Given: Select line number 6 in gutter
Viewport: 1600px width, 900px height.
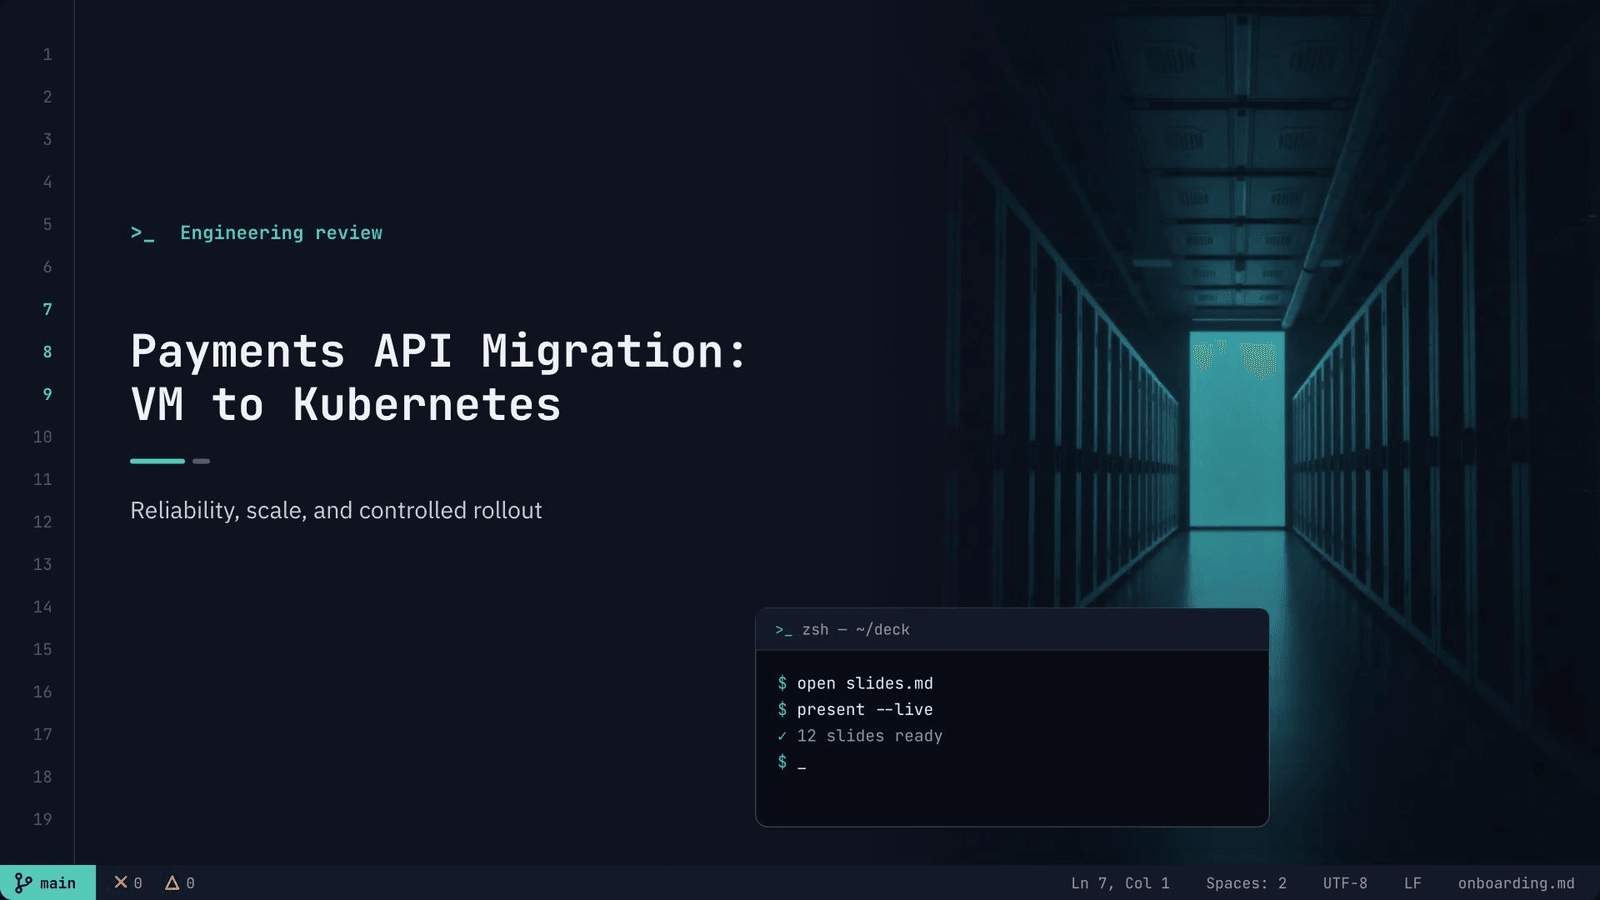Looking at the screenshot, I should click(x=47, y=267).
